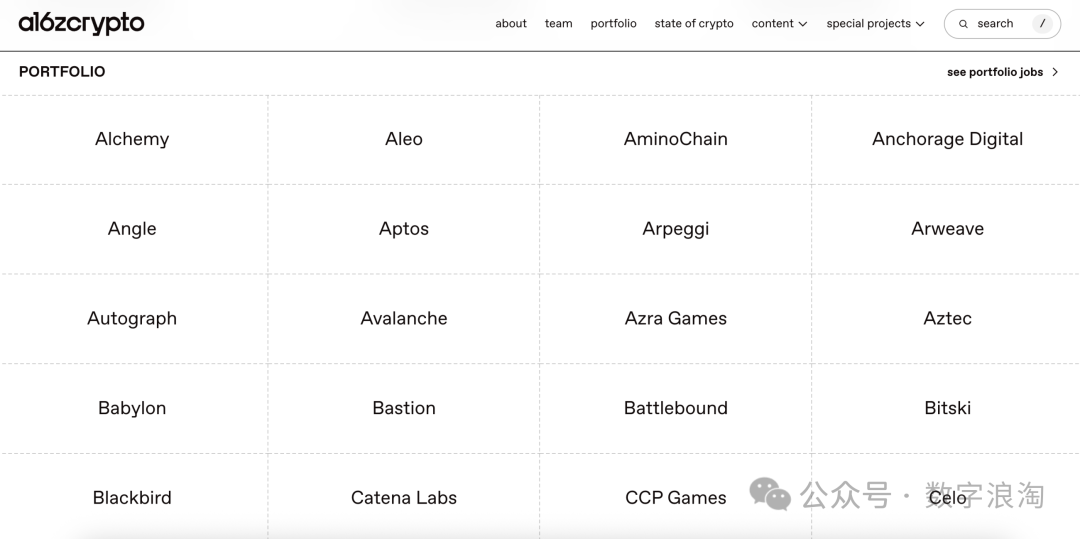Open the Aptos portfolio entry
The height and width of the screenshot is (539, 1080).
pos(404,229)
